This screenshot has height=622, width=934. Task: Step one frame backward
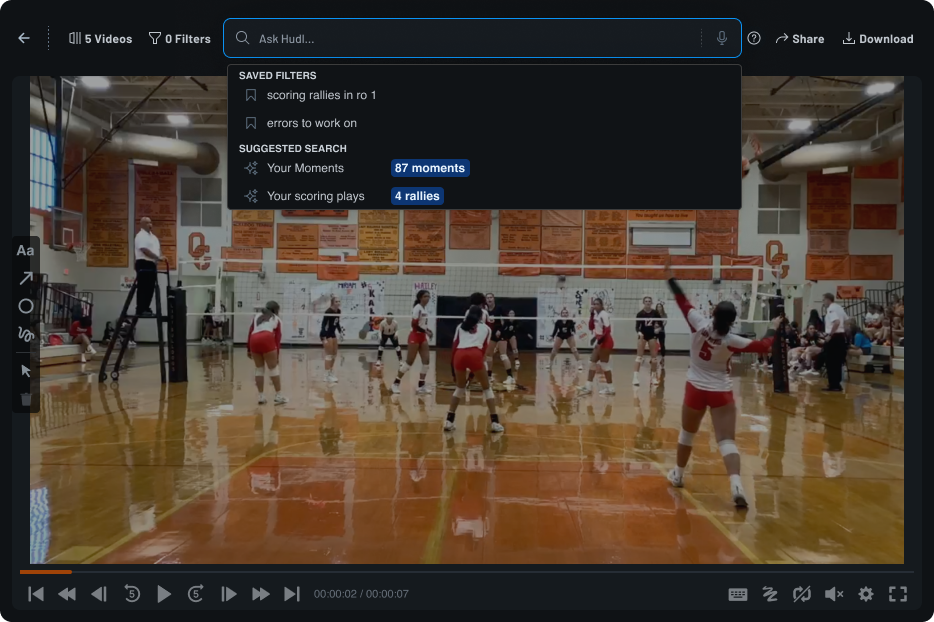(x=99, y=594)
